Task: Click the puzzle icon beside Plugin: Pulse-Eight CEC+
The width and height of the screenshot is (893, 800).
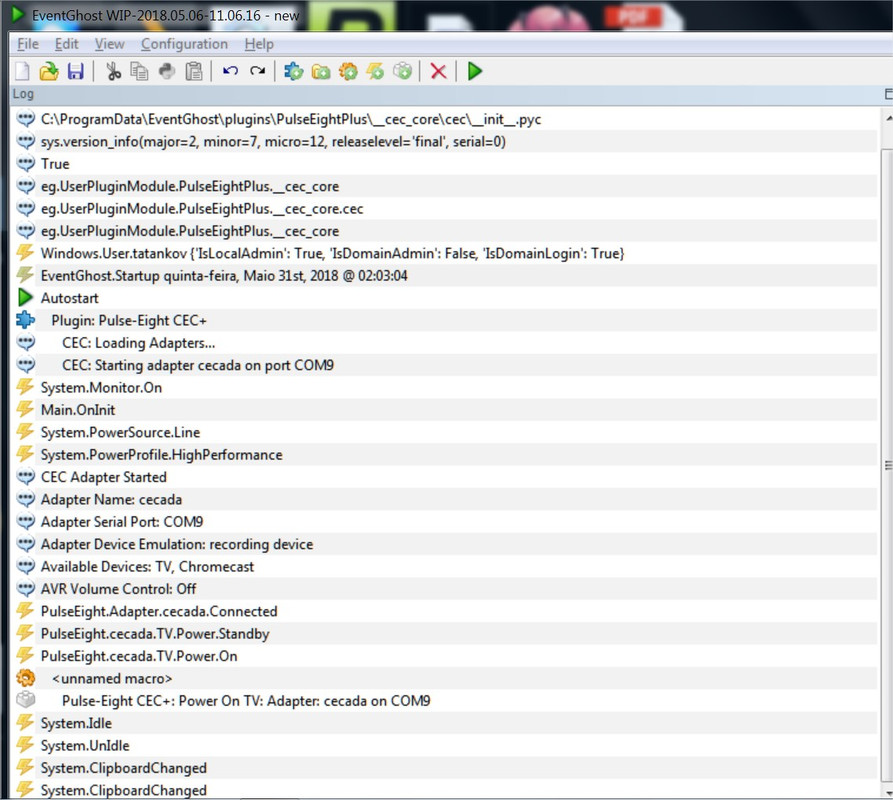Action: point(26,320)
